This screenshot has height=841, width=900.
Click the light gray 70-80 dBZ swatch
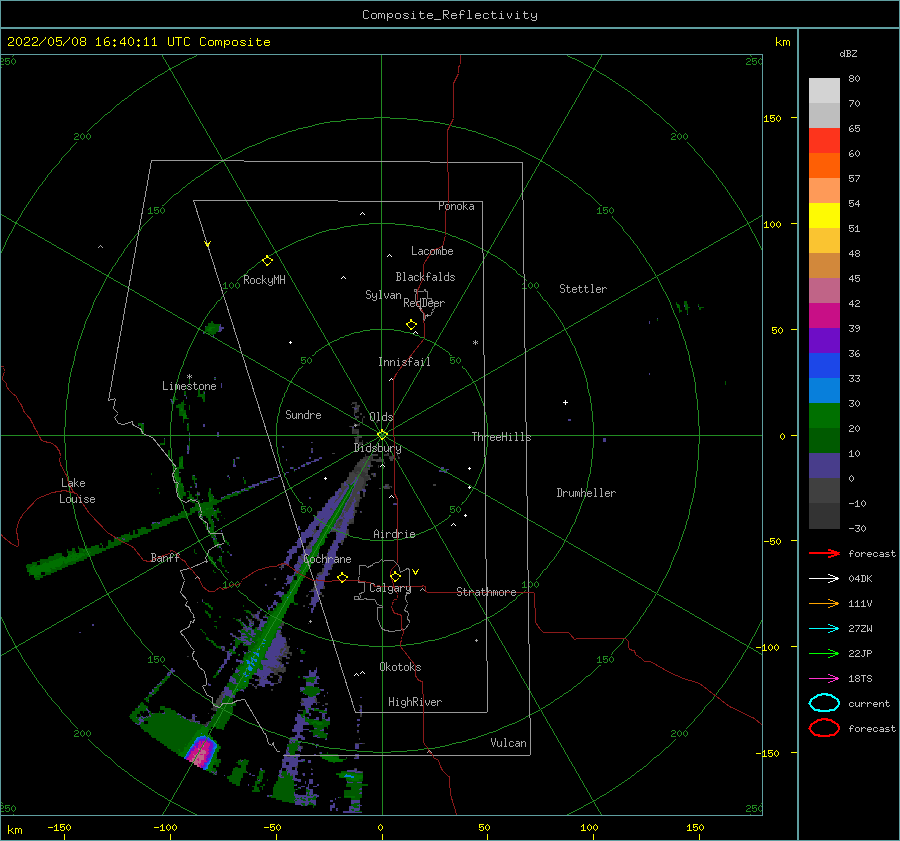pyautogui.click(x=824, y=91)
